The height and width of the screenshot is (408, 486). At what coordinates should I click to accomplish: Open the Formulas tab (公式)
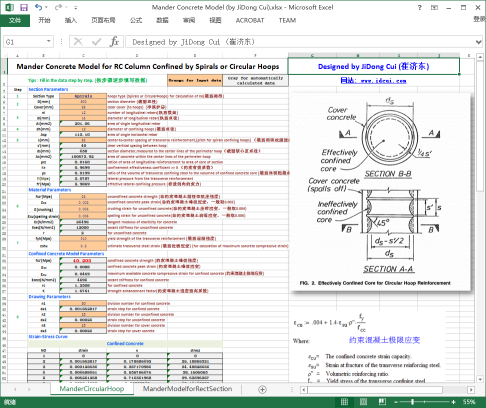click(x=136, y=20)
